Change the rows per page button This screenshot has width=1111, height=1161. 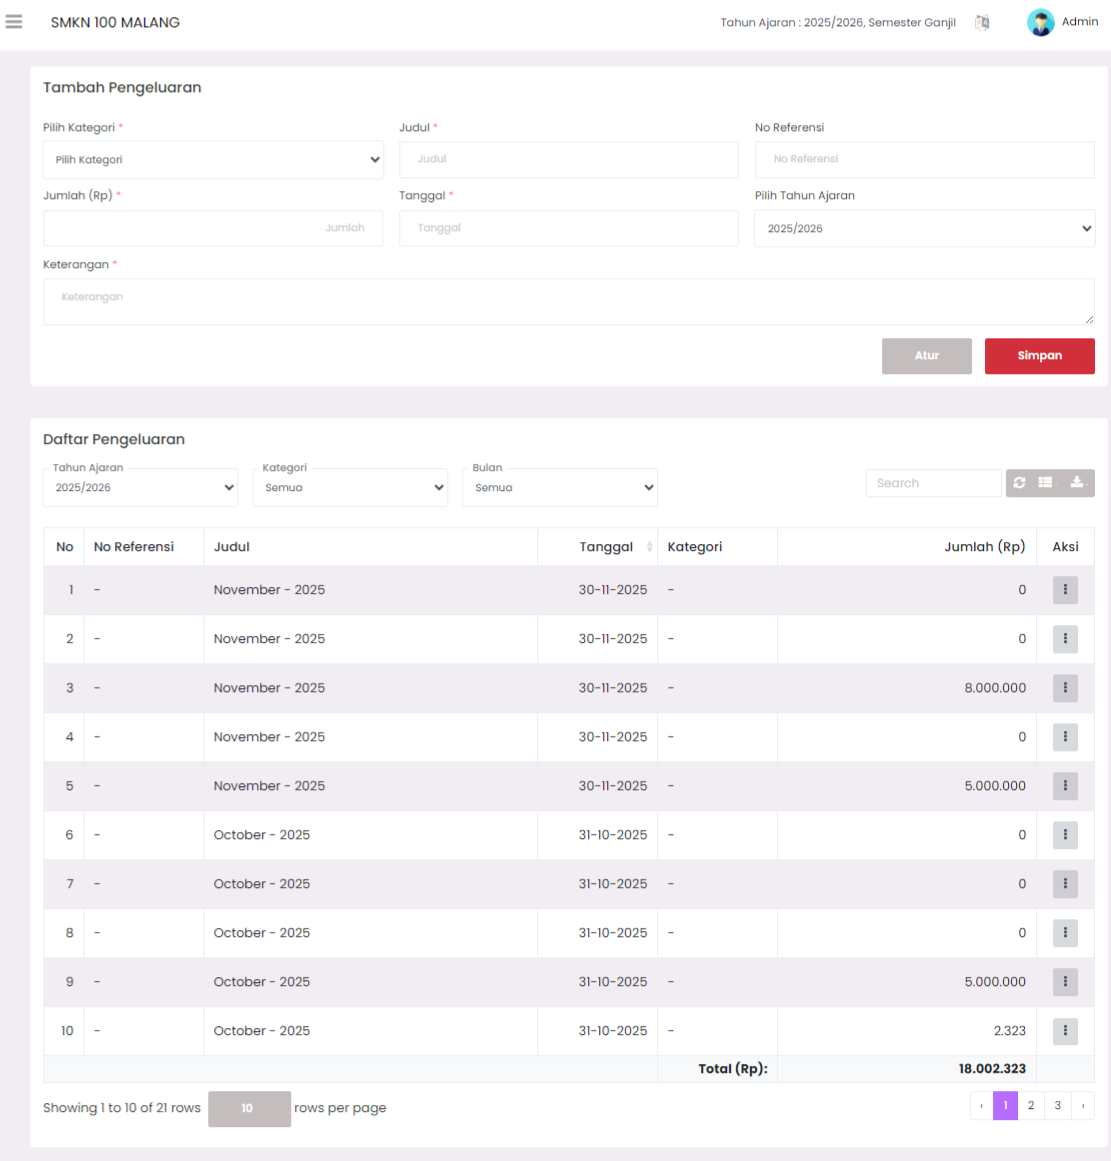[249, 1109]
